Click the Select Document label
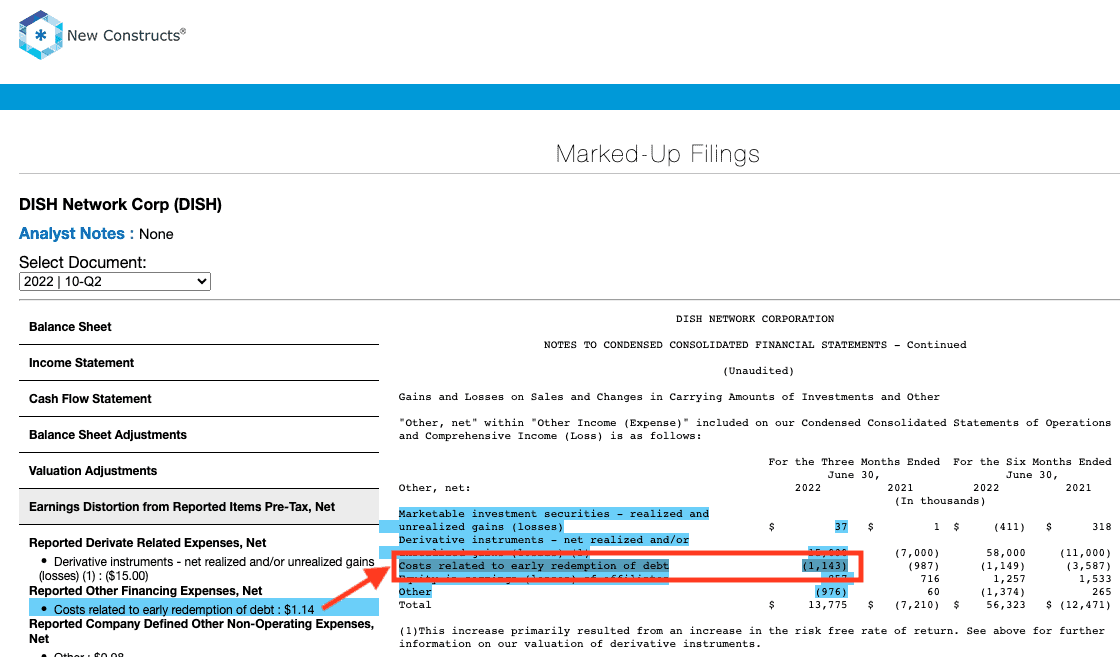This screenshot has height=657, width=1120. [x=83, y=262]
